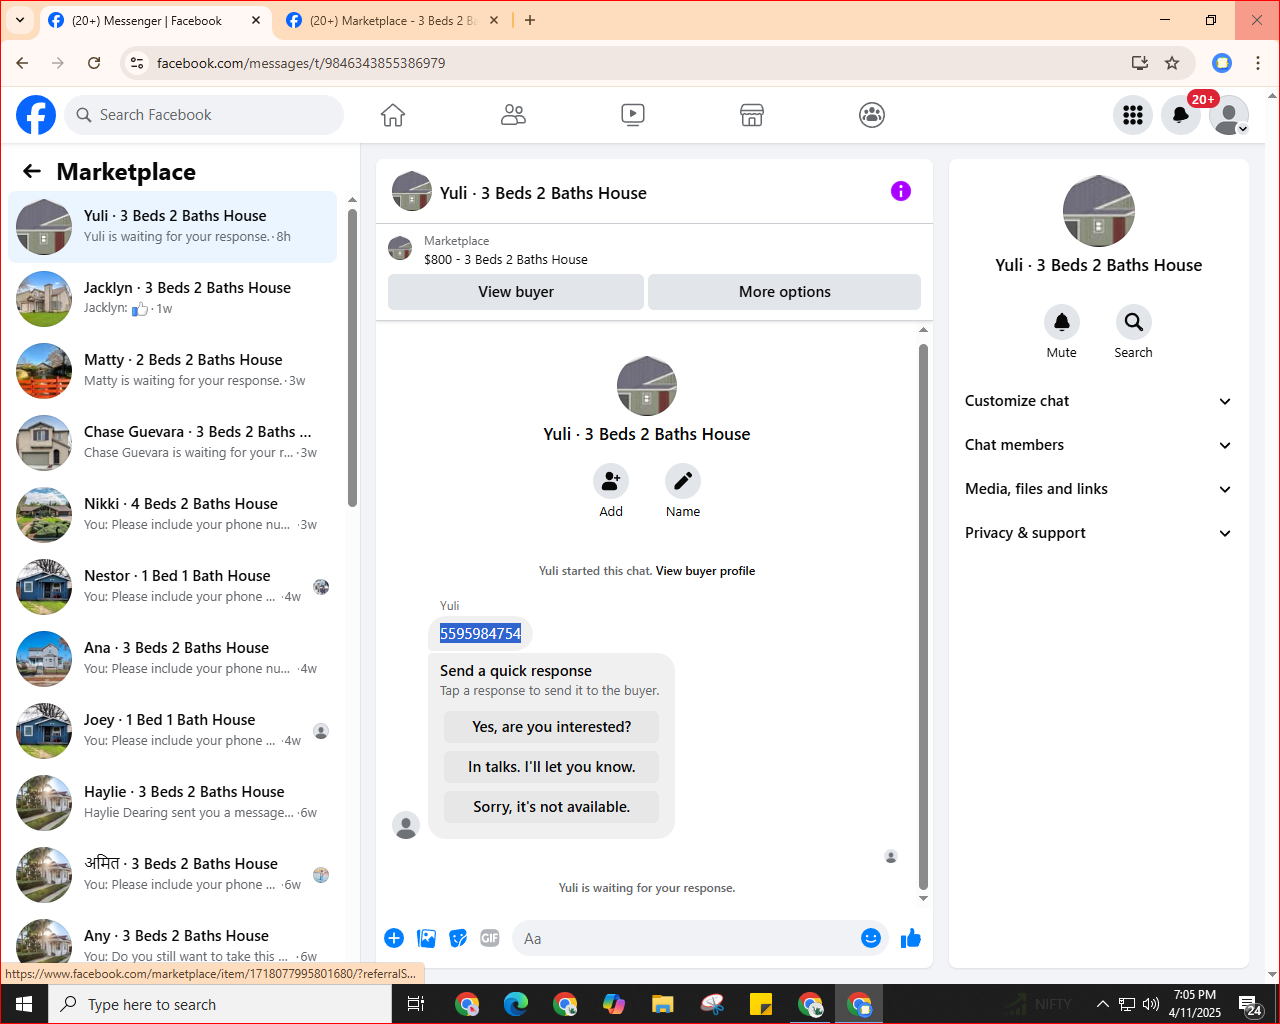Click Yuli's house thumbnail in right panel
Screen dimensions: 1280x1024
point(1098,211)
